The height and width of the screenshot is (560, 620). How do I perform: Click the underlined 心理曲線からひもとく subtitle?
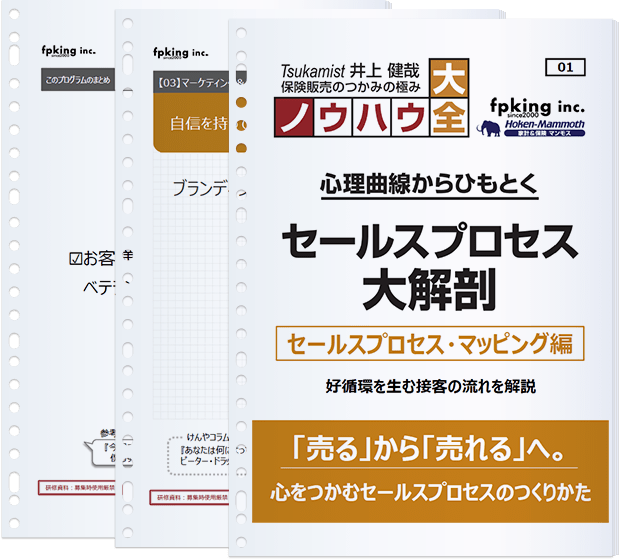(x=430, y=185)
